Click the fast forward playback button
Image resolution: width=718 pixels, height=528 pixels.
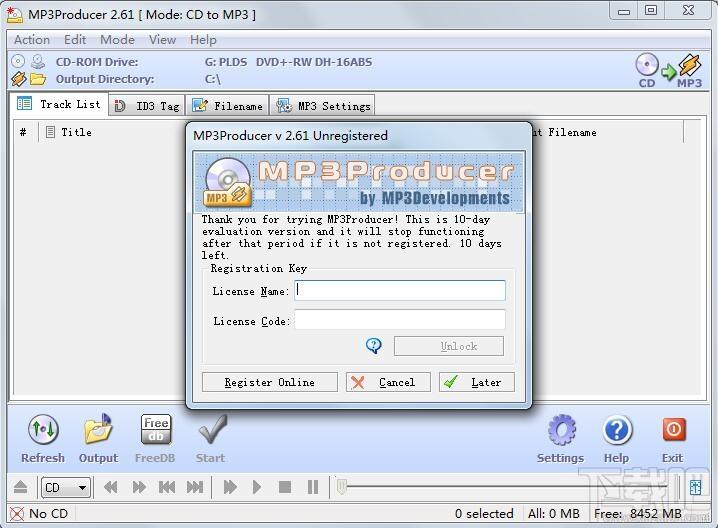139,487
